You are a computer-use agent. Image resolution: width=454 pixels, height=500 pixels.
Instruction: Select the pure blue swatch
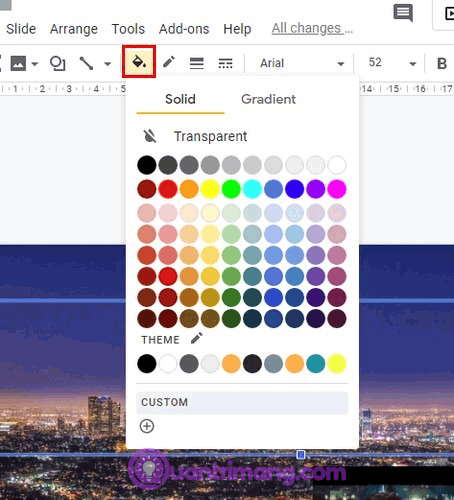[x=295, y=189]
